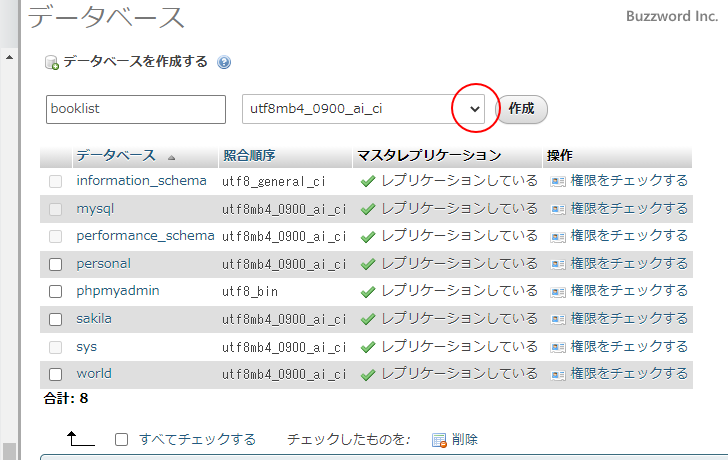Check the personal database checkbox

pos(55,264)
